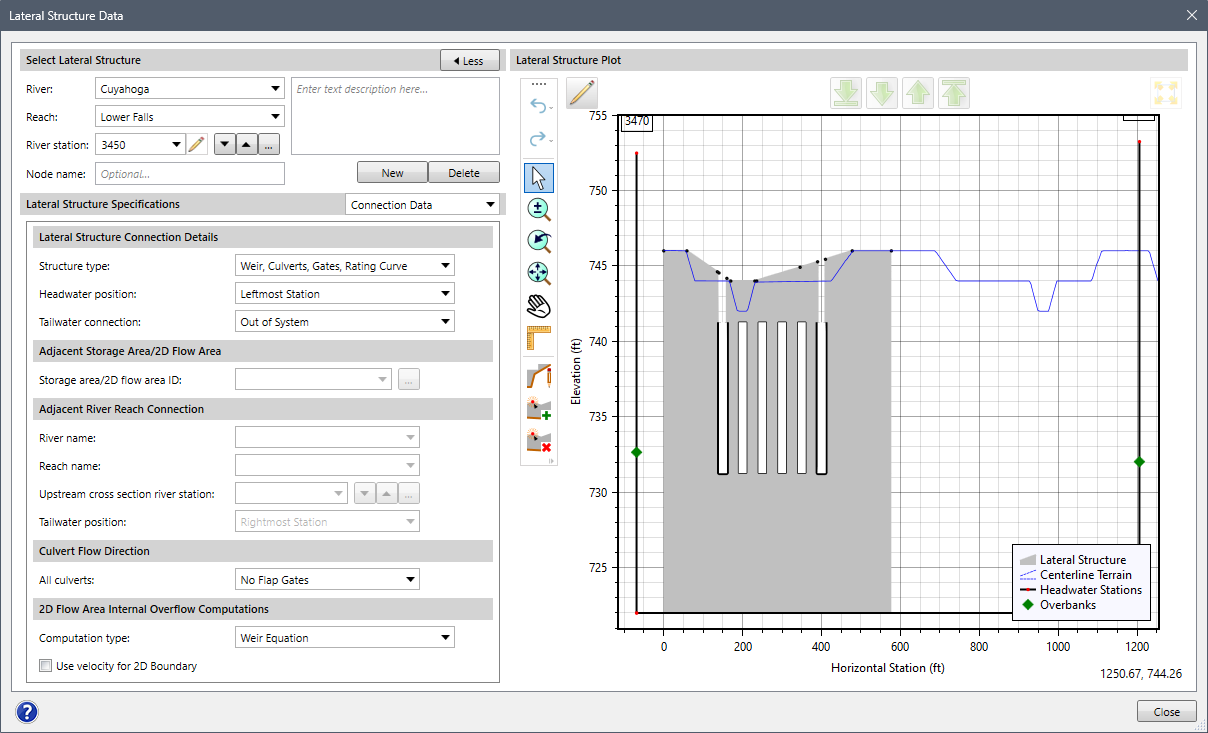Screen dimensions: 1208x733
Task: Open the Connection Data specifications dropdown
Action: (x=422, y=205)
